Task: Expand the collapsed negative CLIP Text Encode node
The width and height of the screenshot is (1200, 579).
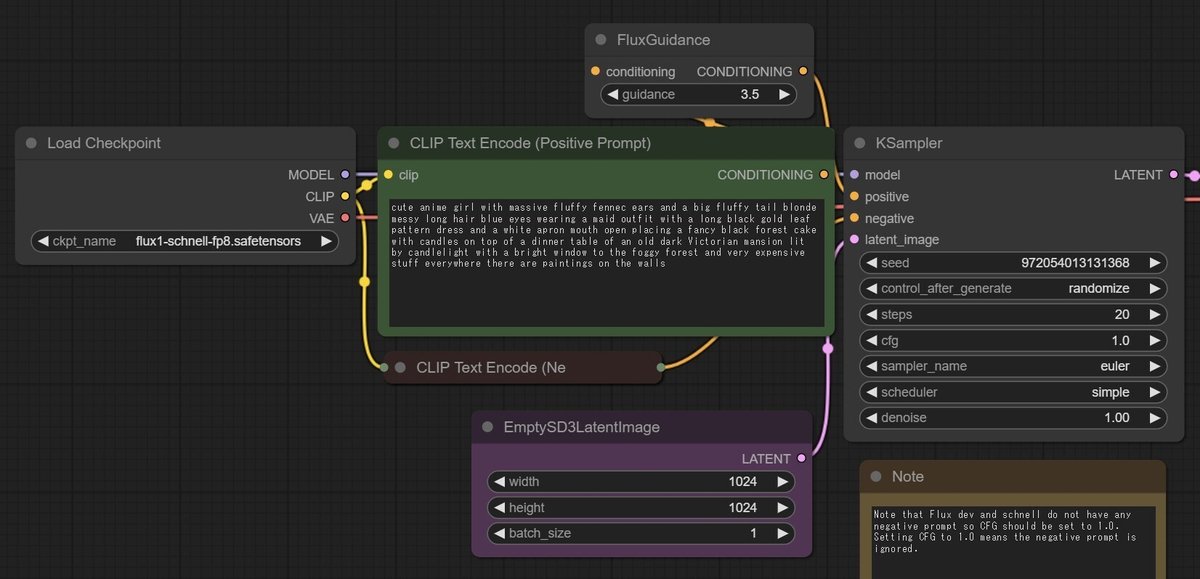Action: point(400,367)
